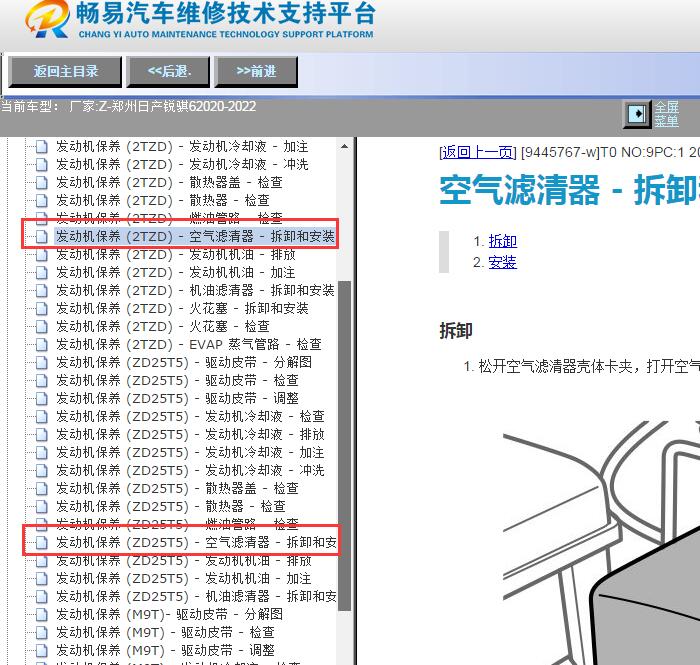Click page icon beside 2TZD 散热器盖 - 检查
Image resolution: width=700 pixels, height=665 pixels.
(42, 182)
